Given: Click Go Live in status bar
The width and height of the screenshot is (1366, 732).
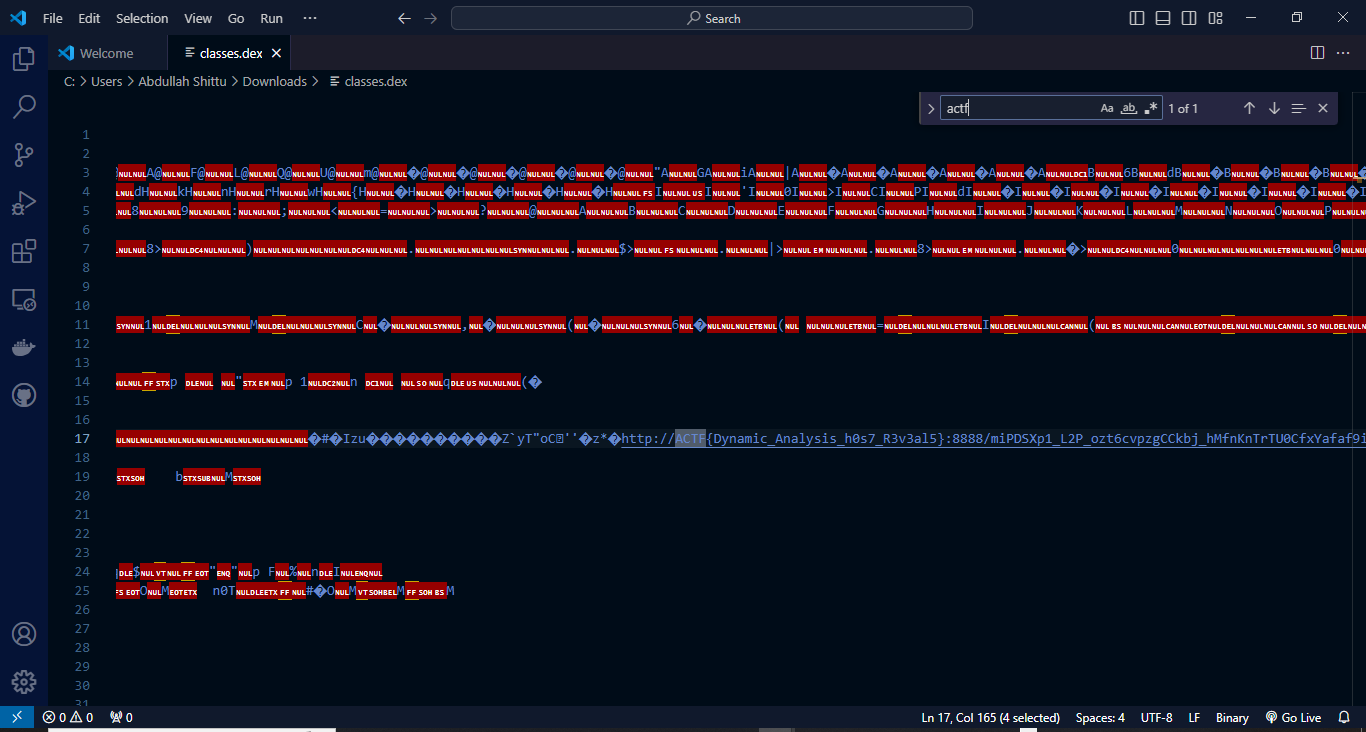Looking at the screenshot, I should pos(1293,717).
